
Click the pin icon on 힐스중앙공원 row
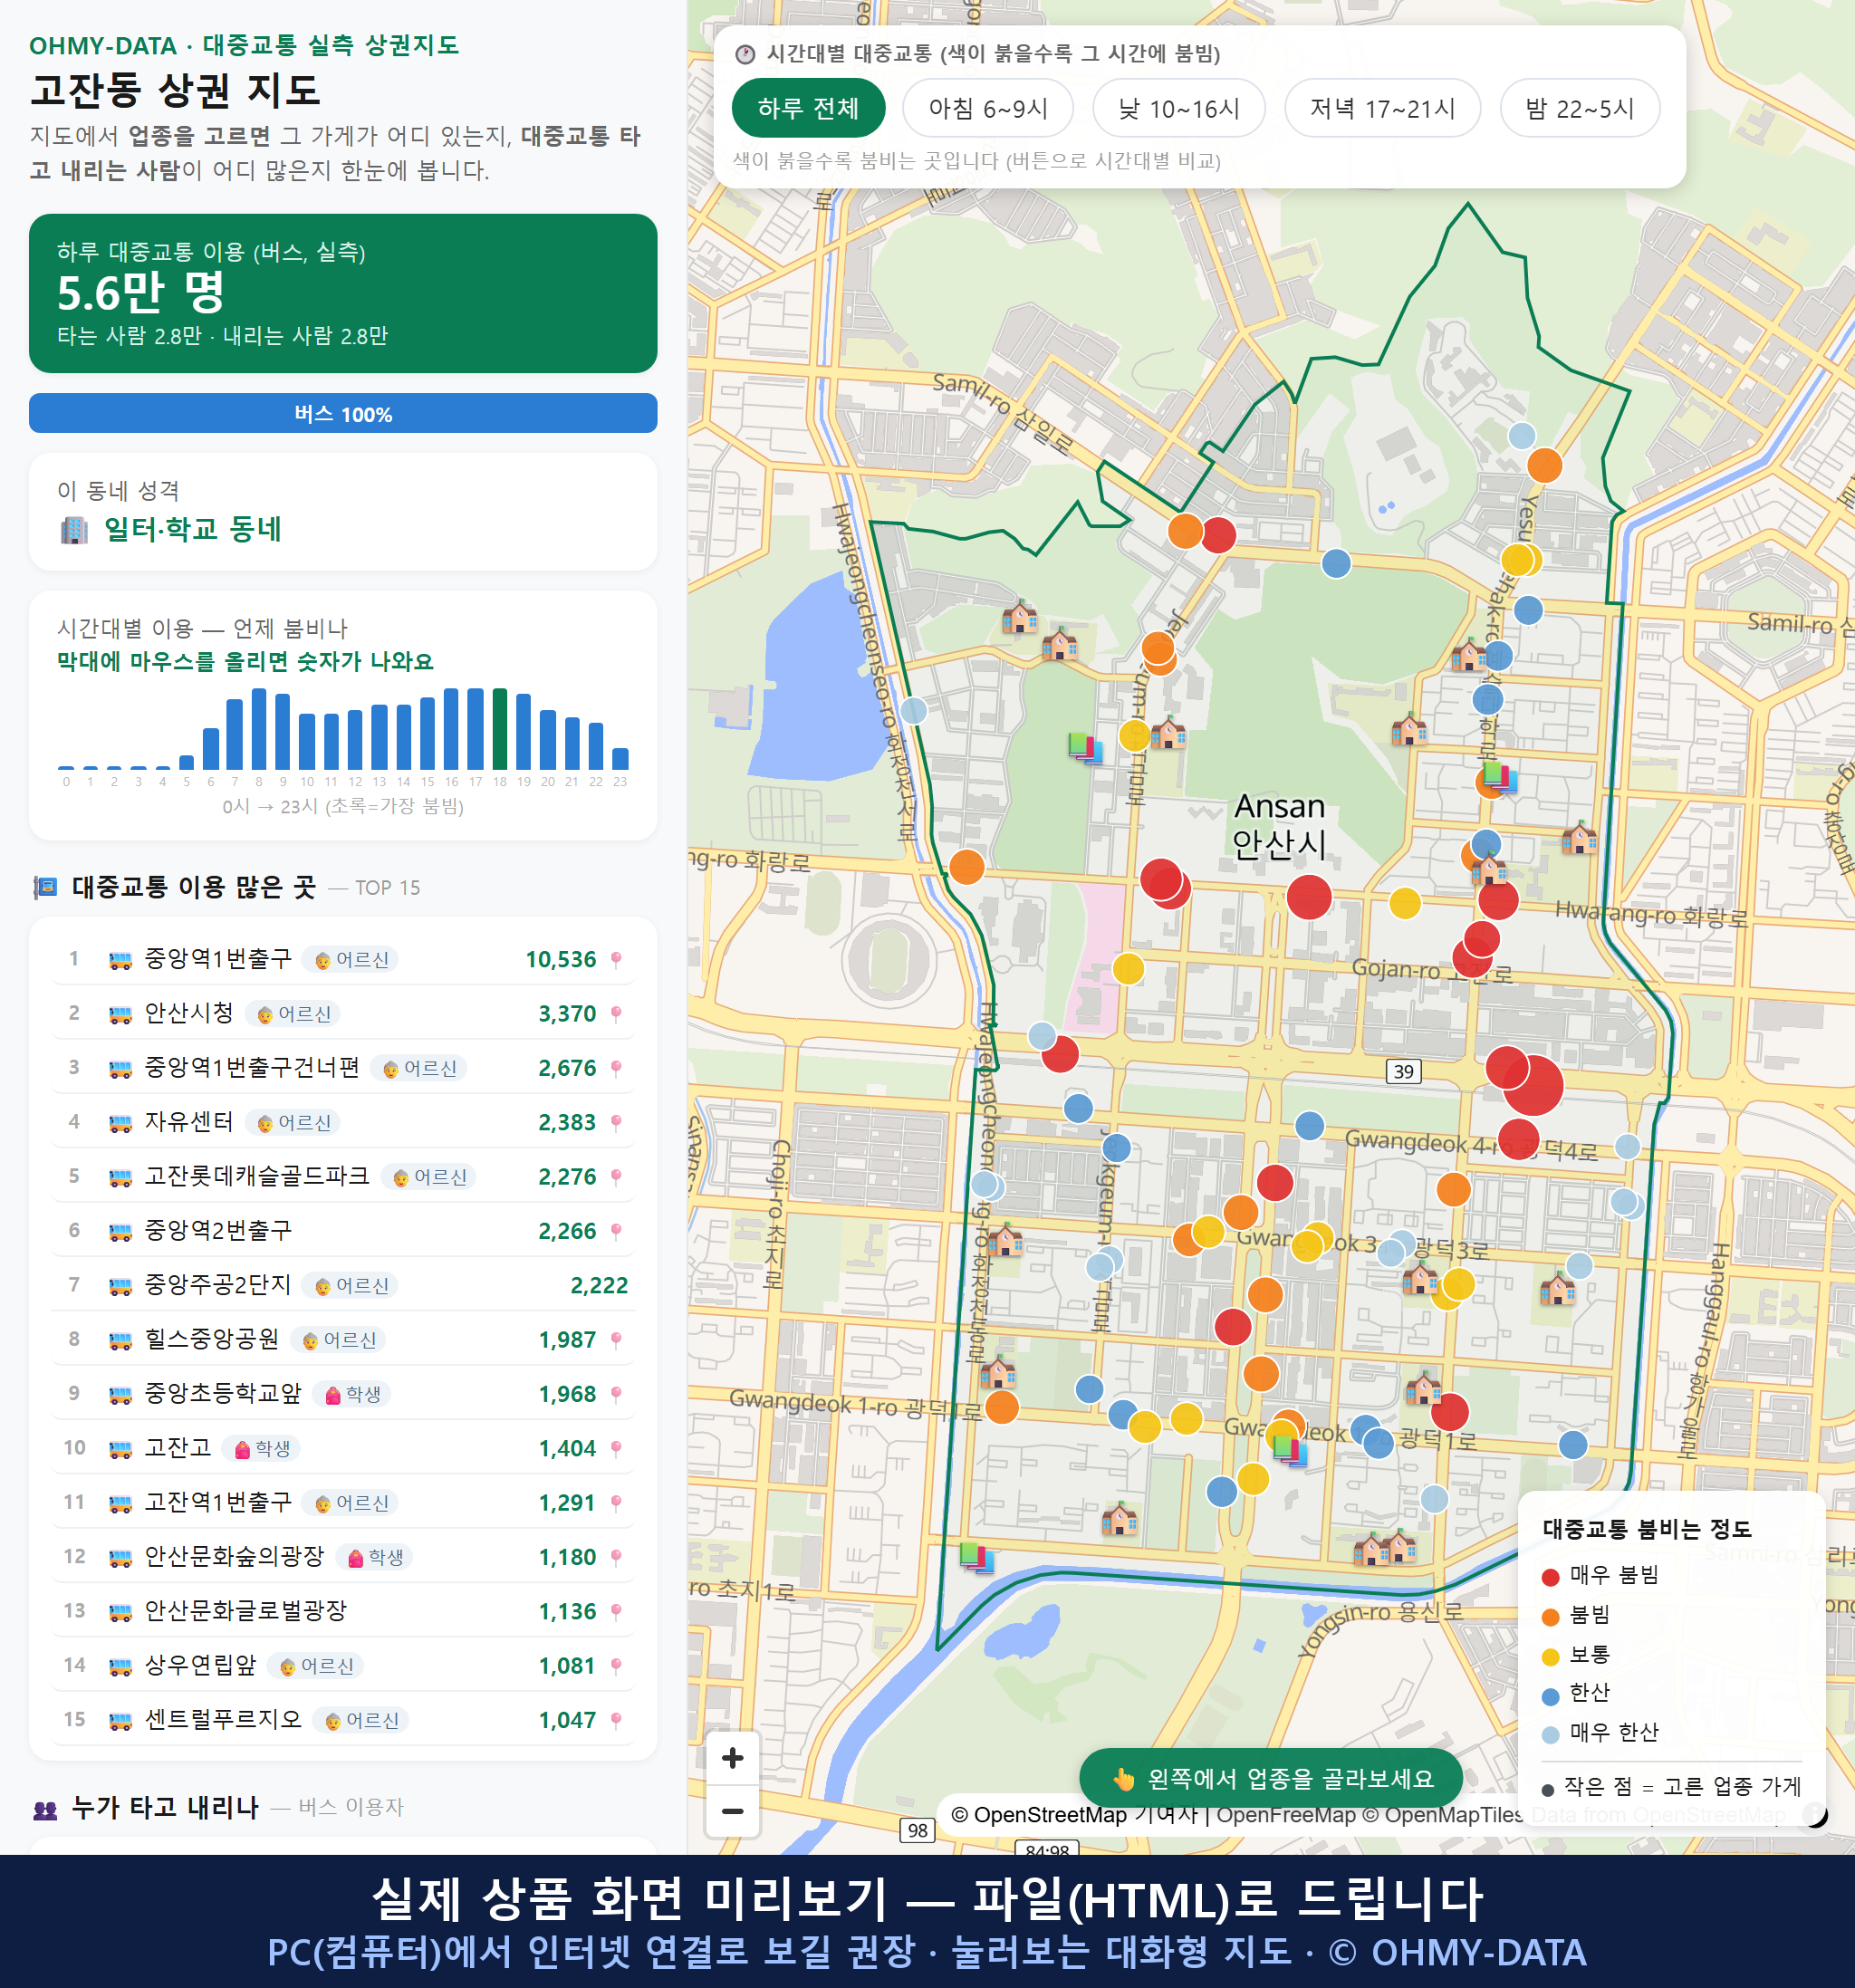(x=616, y=1340)
